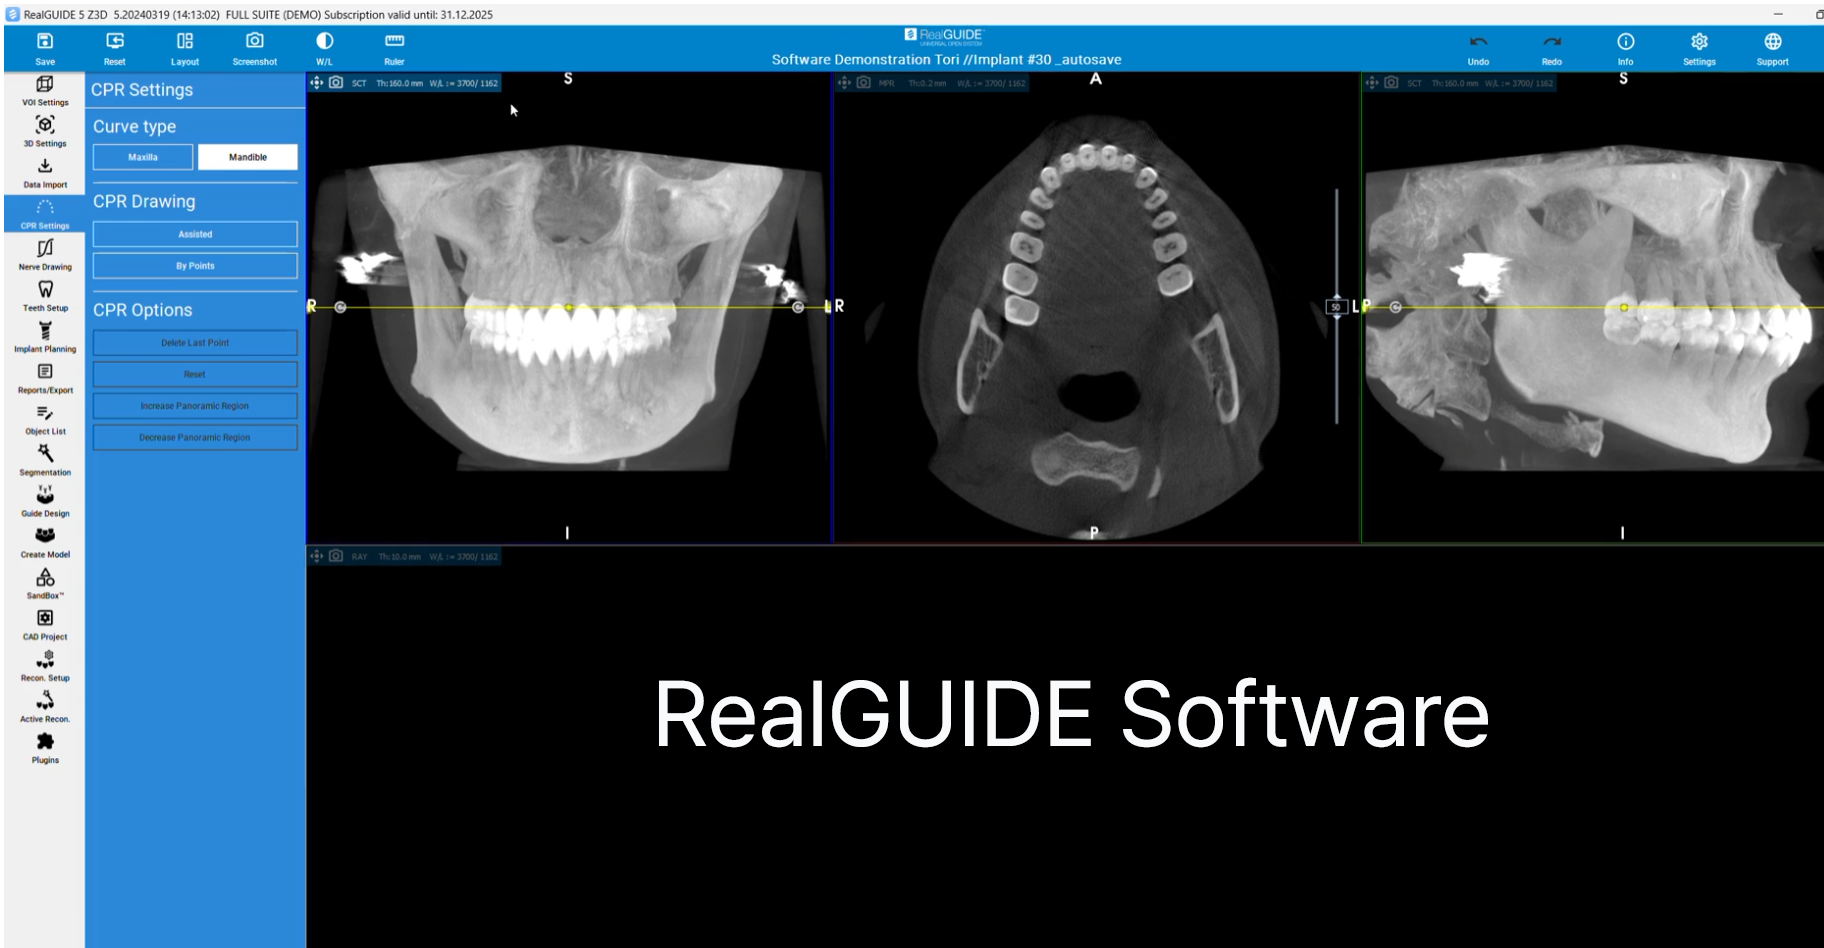
Task: Choose By Points CPR drawing
Action: pyautogui.click(x=195, y=266)
